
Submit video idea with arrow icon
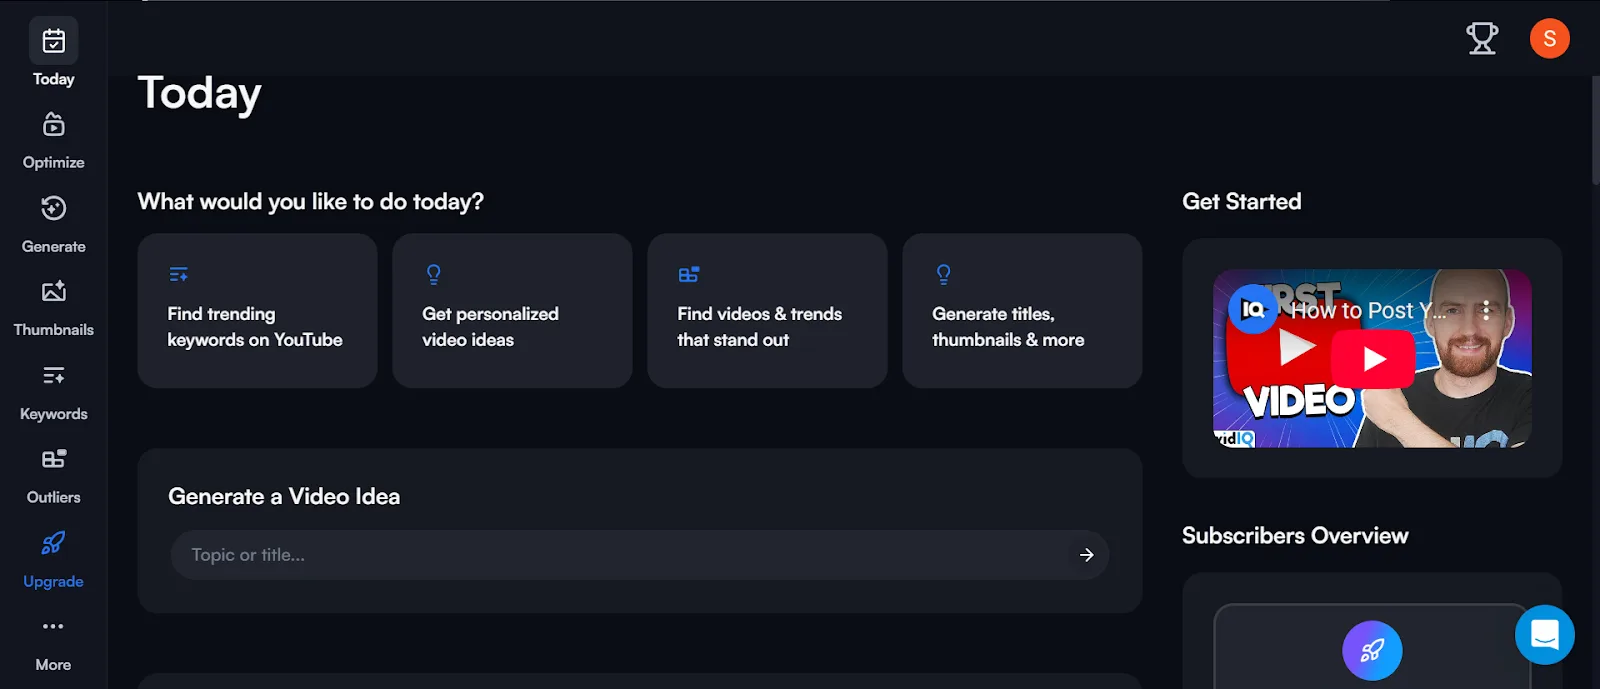click(1086, 555)
